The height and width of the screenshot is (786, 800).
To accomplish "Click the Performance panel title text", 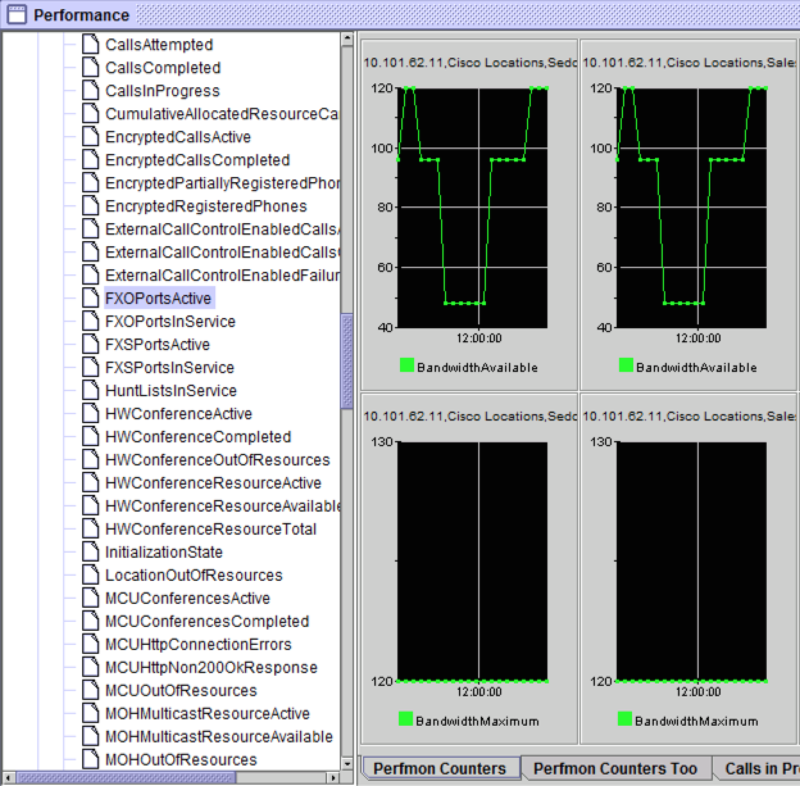I will (82, 15).
